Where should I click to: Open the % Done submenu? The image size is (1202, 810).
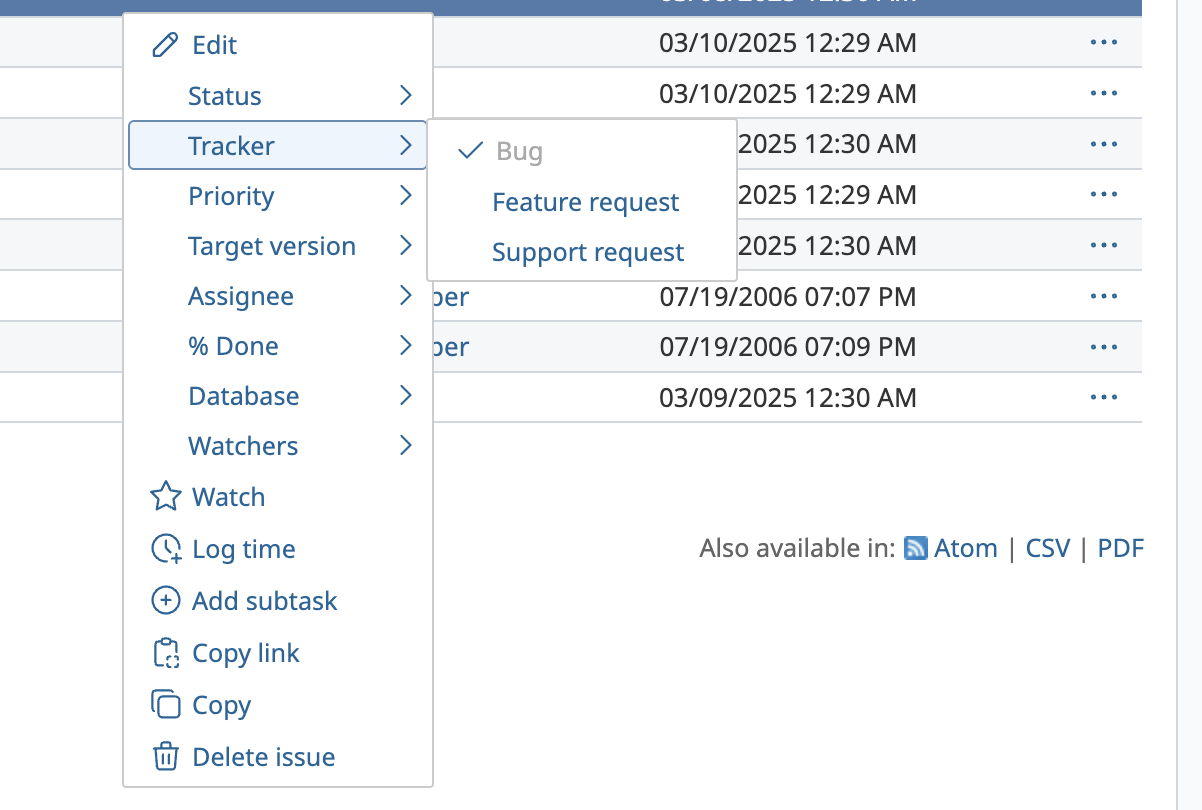coord(278,346)
